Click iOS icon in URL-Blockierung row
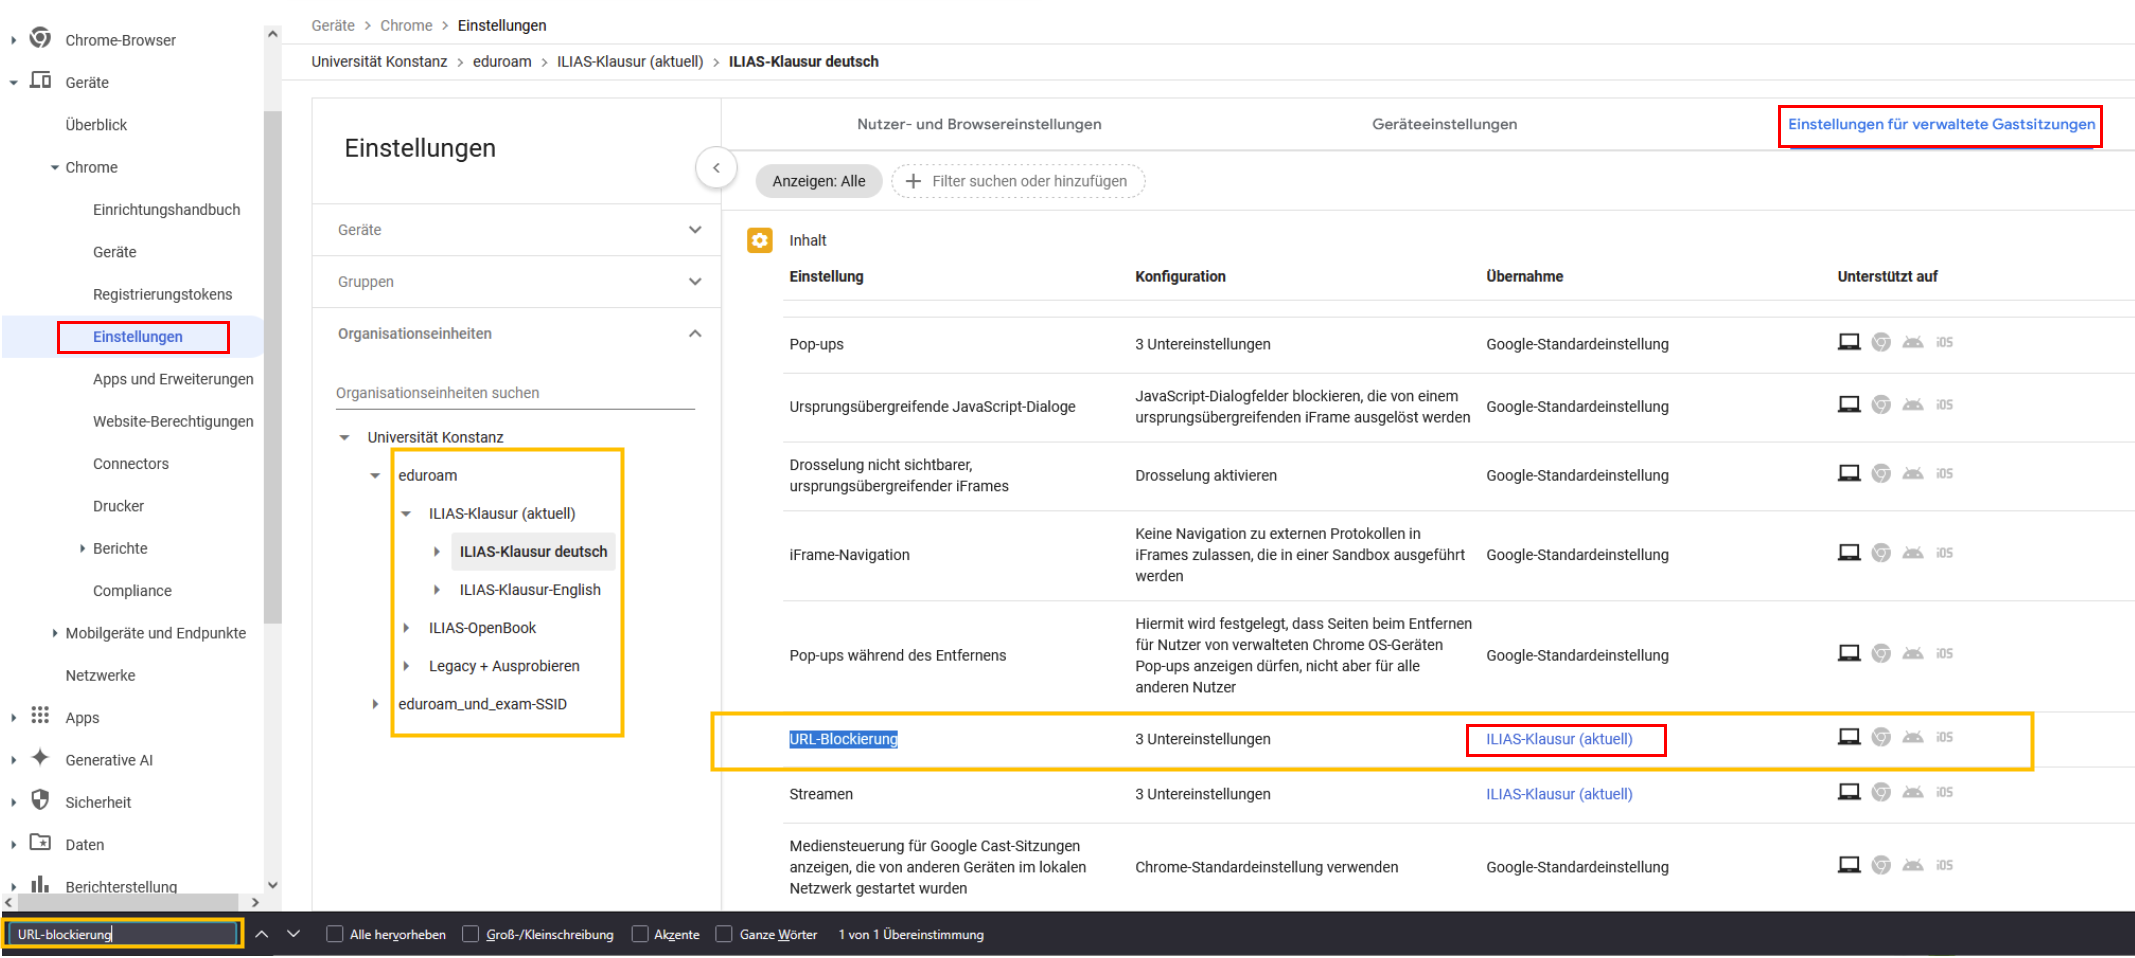Image resolution: width=2135 pixels, height=958 pixels. click(1944, 737)
